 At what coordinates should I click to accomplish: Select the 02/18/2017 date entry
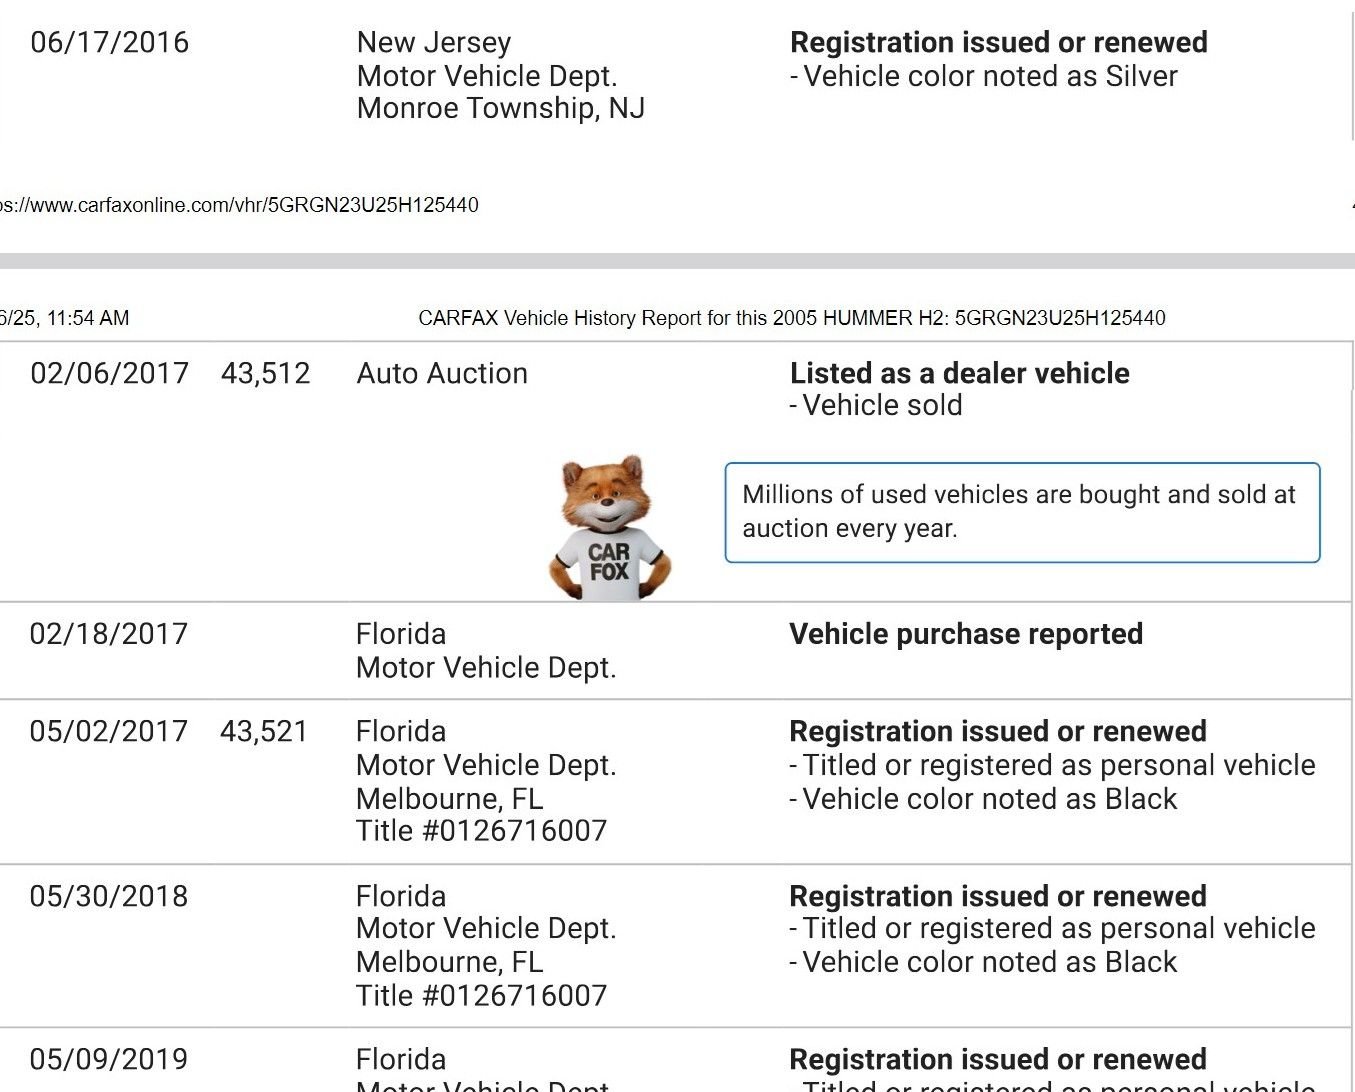click(109, 634)
